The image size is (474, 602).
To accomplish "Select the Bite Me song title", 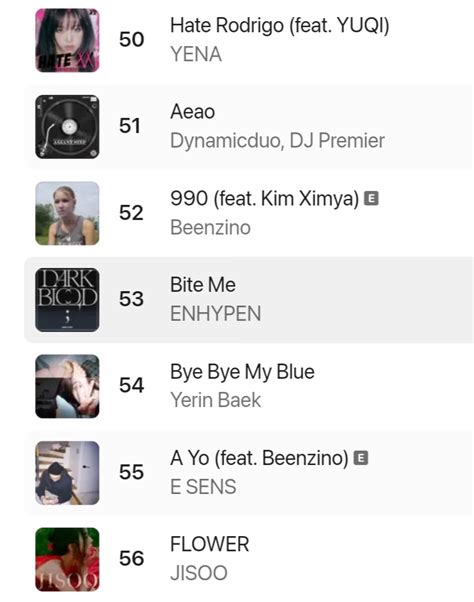I will pos(203,285).
